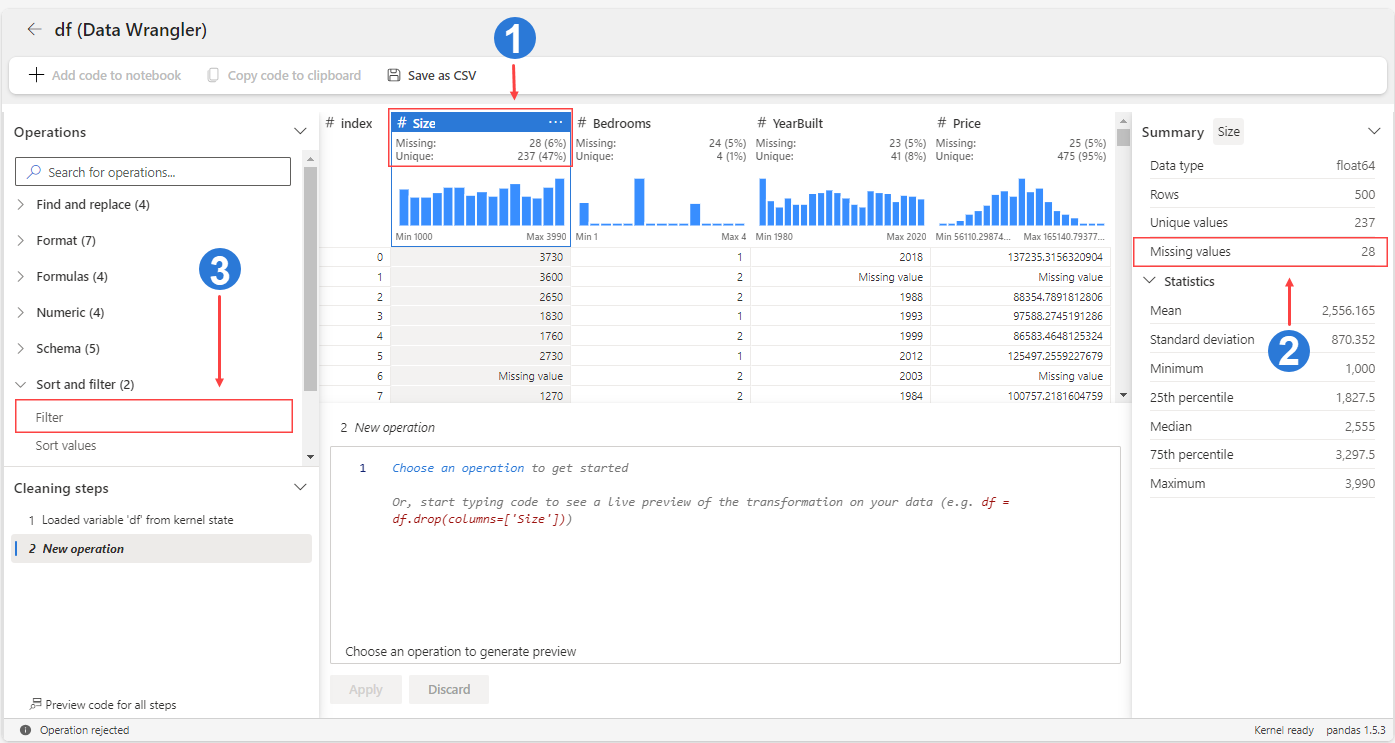The height and width of the screenshot is (743, 1395).
Task: Select the Bedrooms column header
Action: click(x=660, y=123)
